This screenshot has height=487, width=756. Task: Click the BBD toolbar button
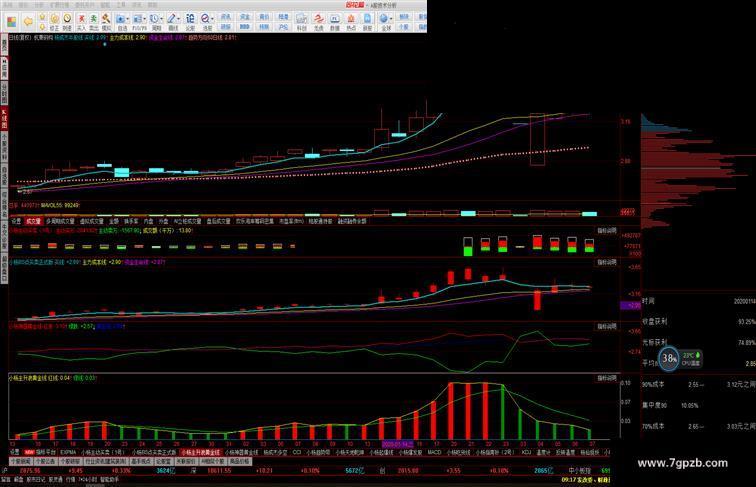tap(245, 27)
